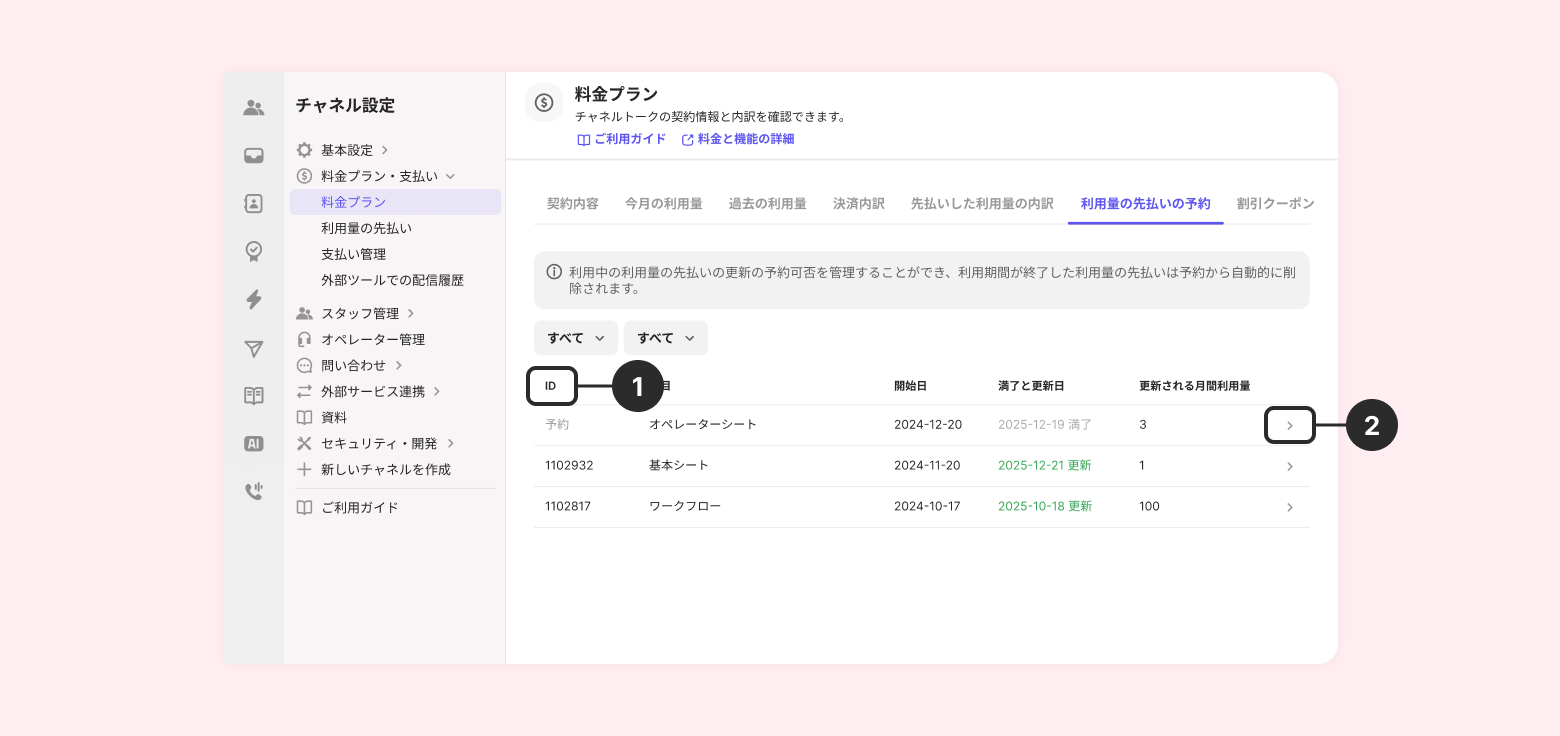Select 支払い管理 in the sidebar
This screenshot has width=1560, height=736.
(353, 255)
